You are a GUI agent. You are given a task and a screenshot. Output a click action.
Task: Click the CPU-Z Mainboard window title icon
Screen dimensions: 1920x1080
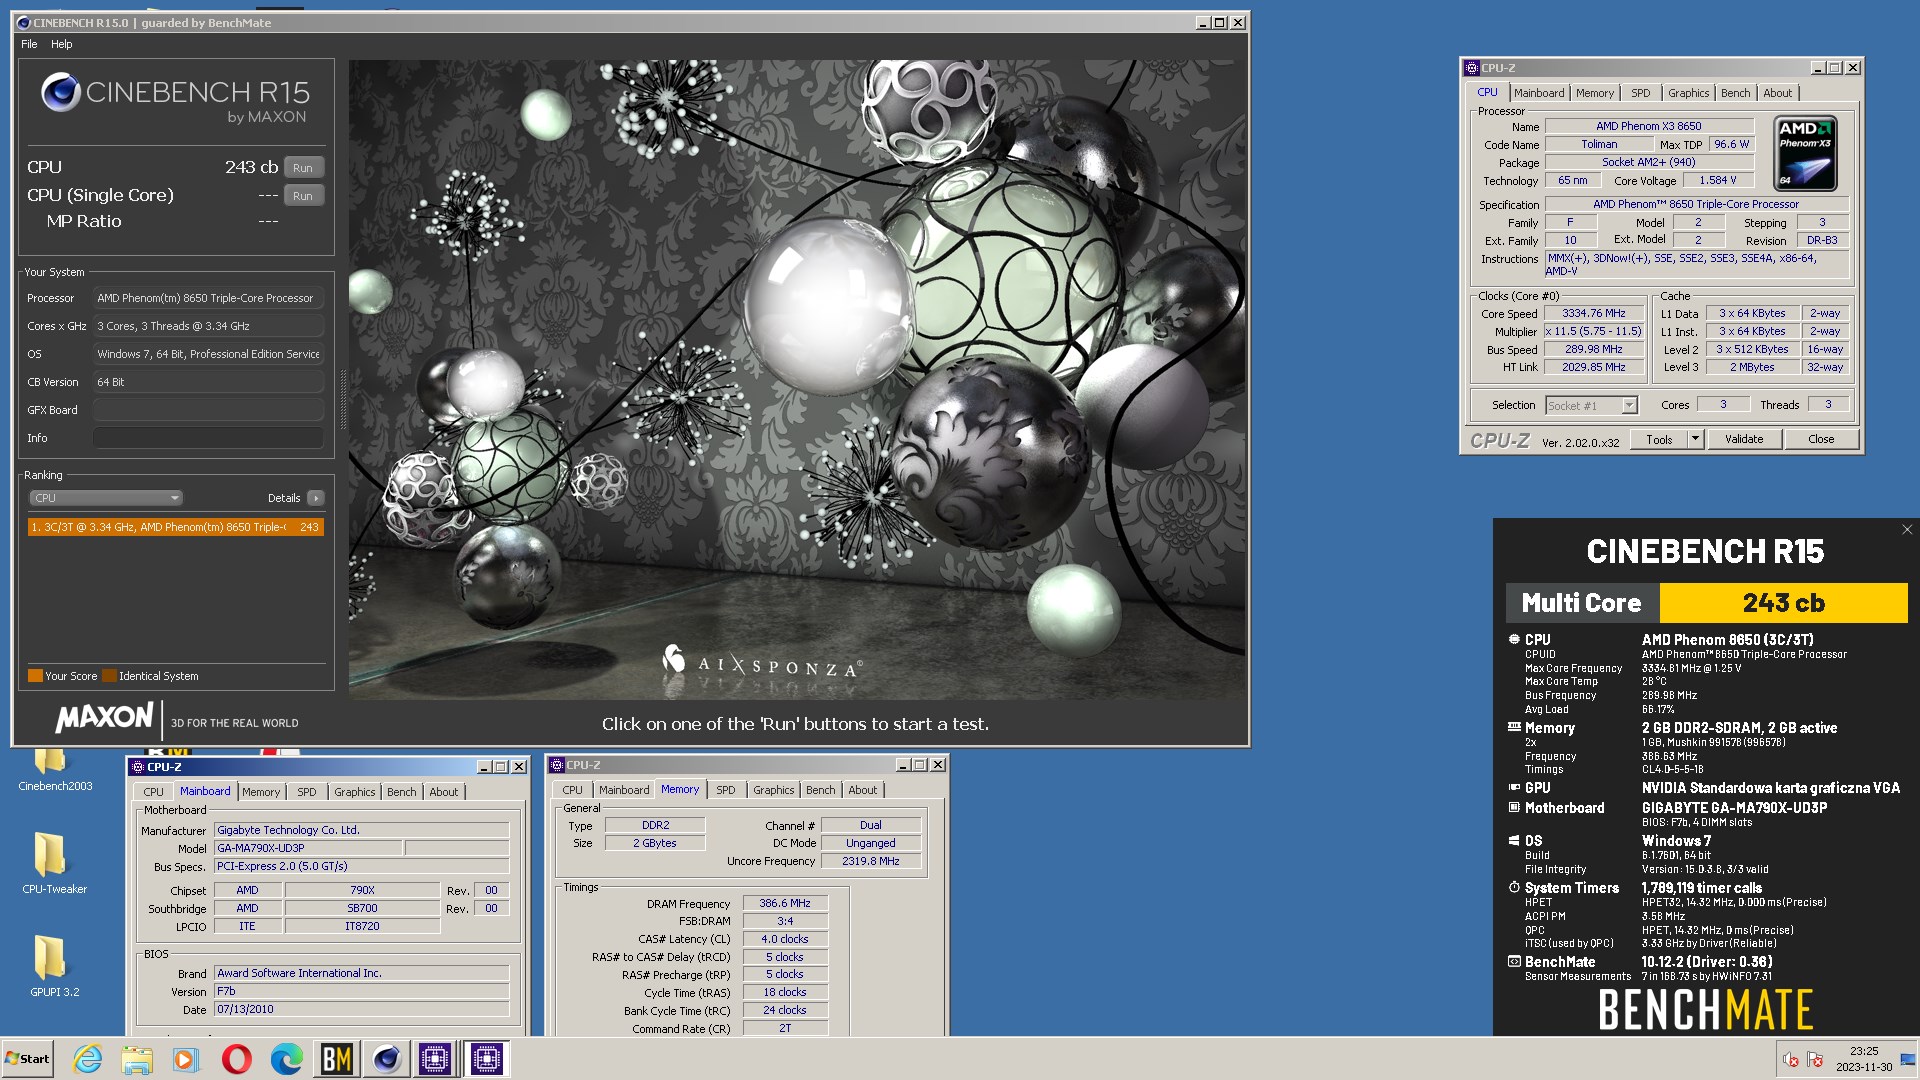point(138,767)
